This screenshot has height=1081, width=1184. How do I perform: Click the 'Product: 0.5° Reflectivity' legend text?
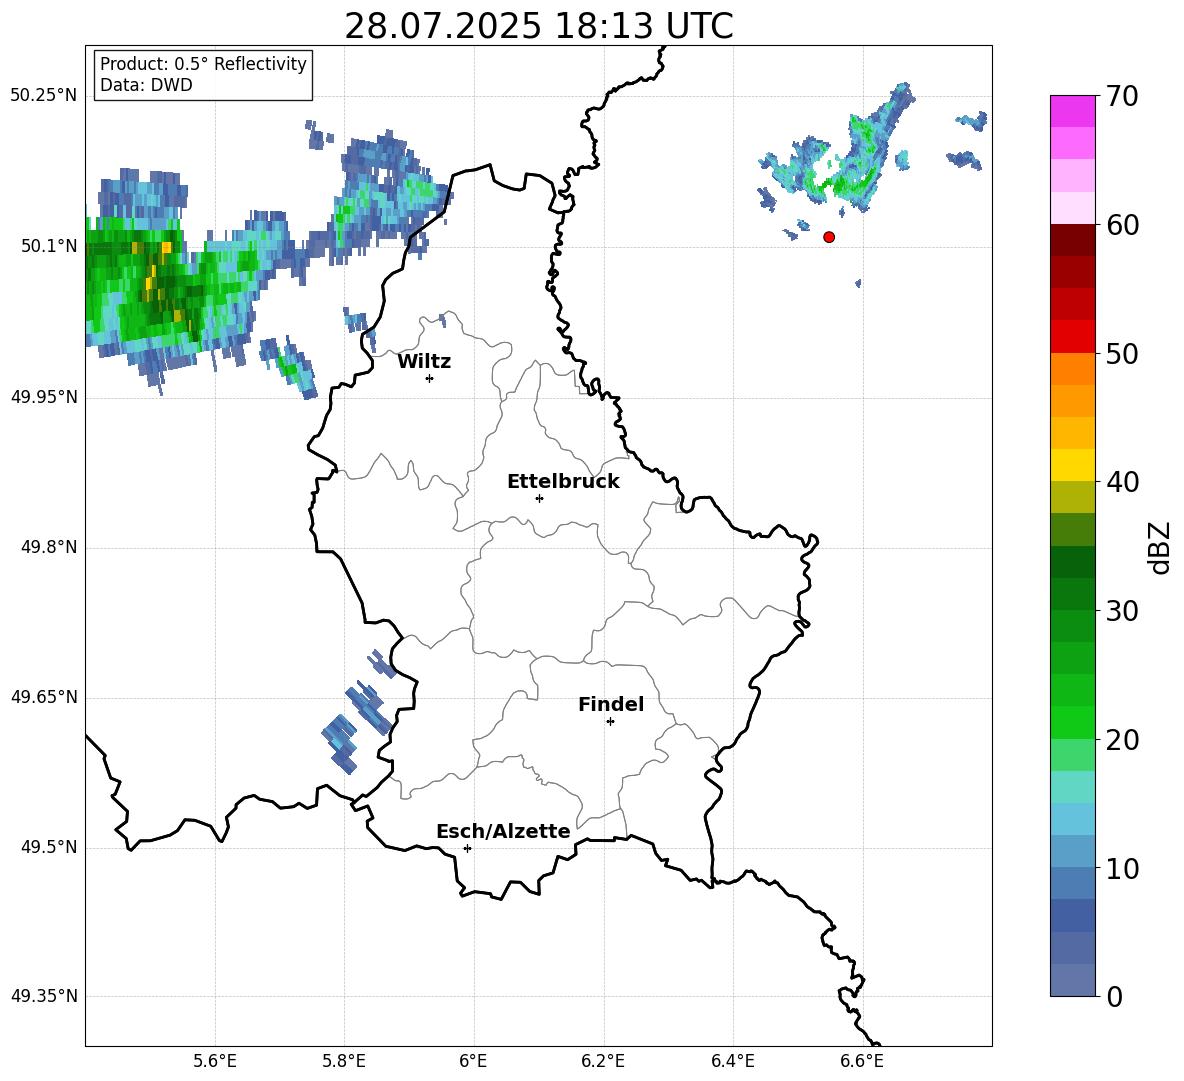(x=203, y=64)
